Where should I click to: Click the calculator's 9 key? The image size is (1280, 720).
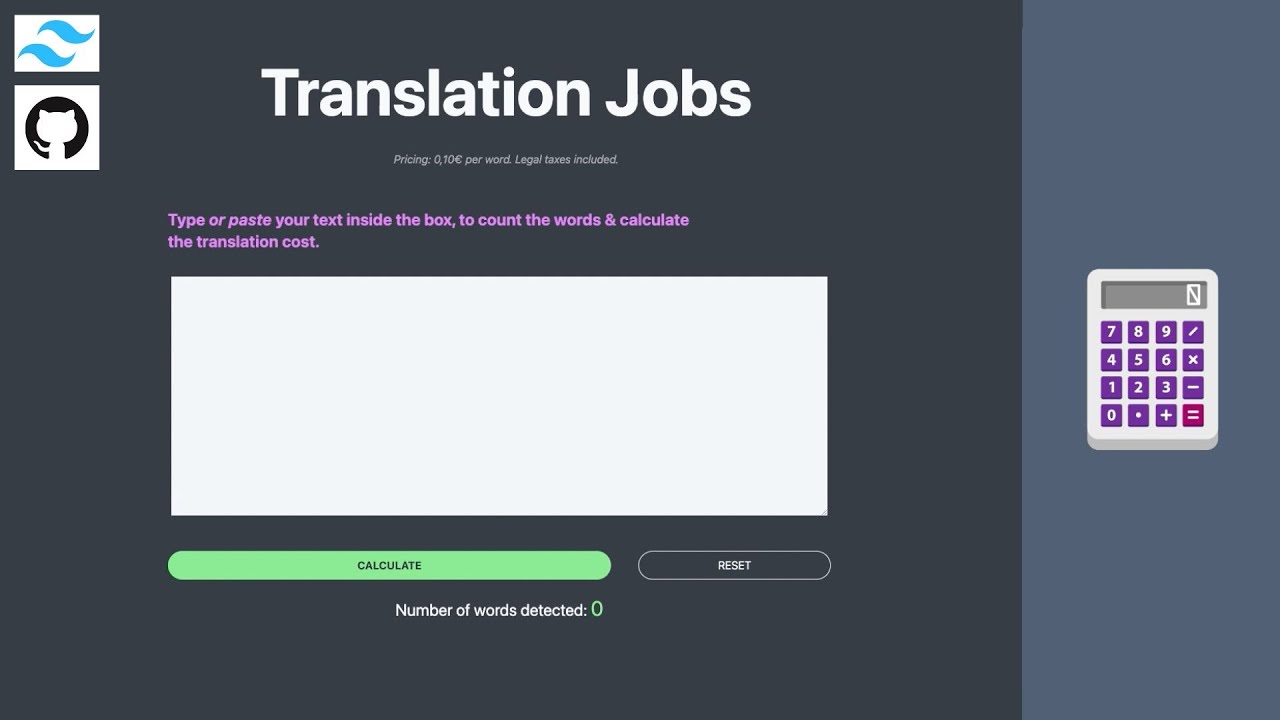coord(1165,332)
